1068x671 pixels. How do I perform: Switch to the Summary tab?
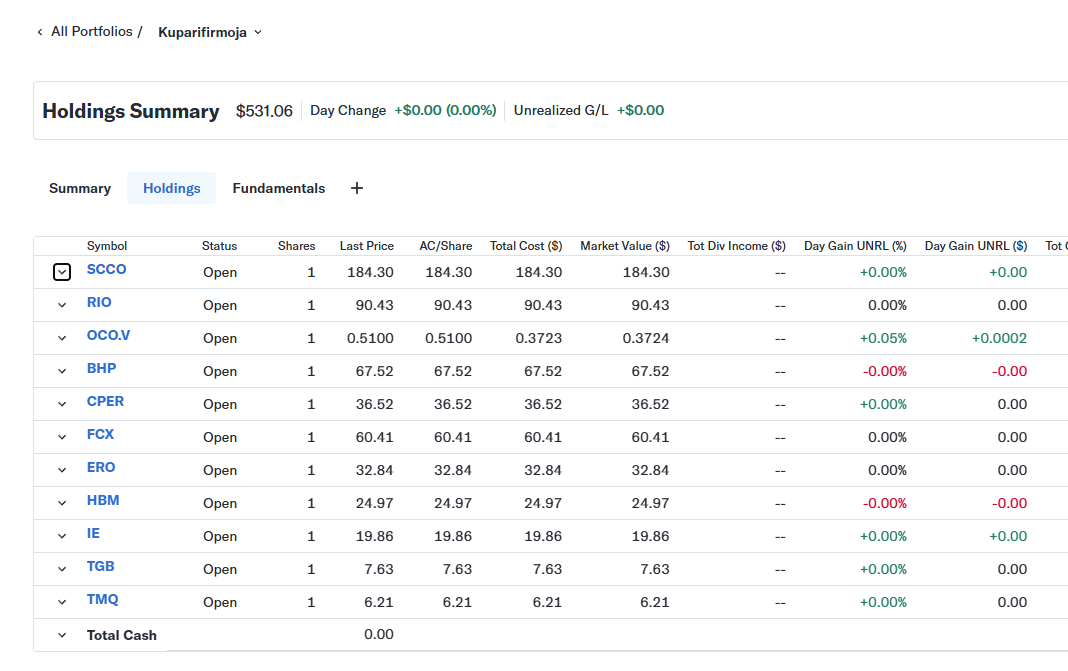click(80, 188)
